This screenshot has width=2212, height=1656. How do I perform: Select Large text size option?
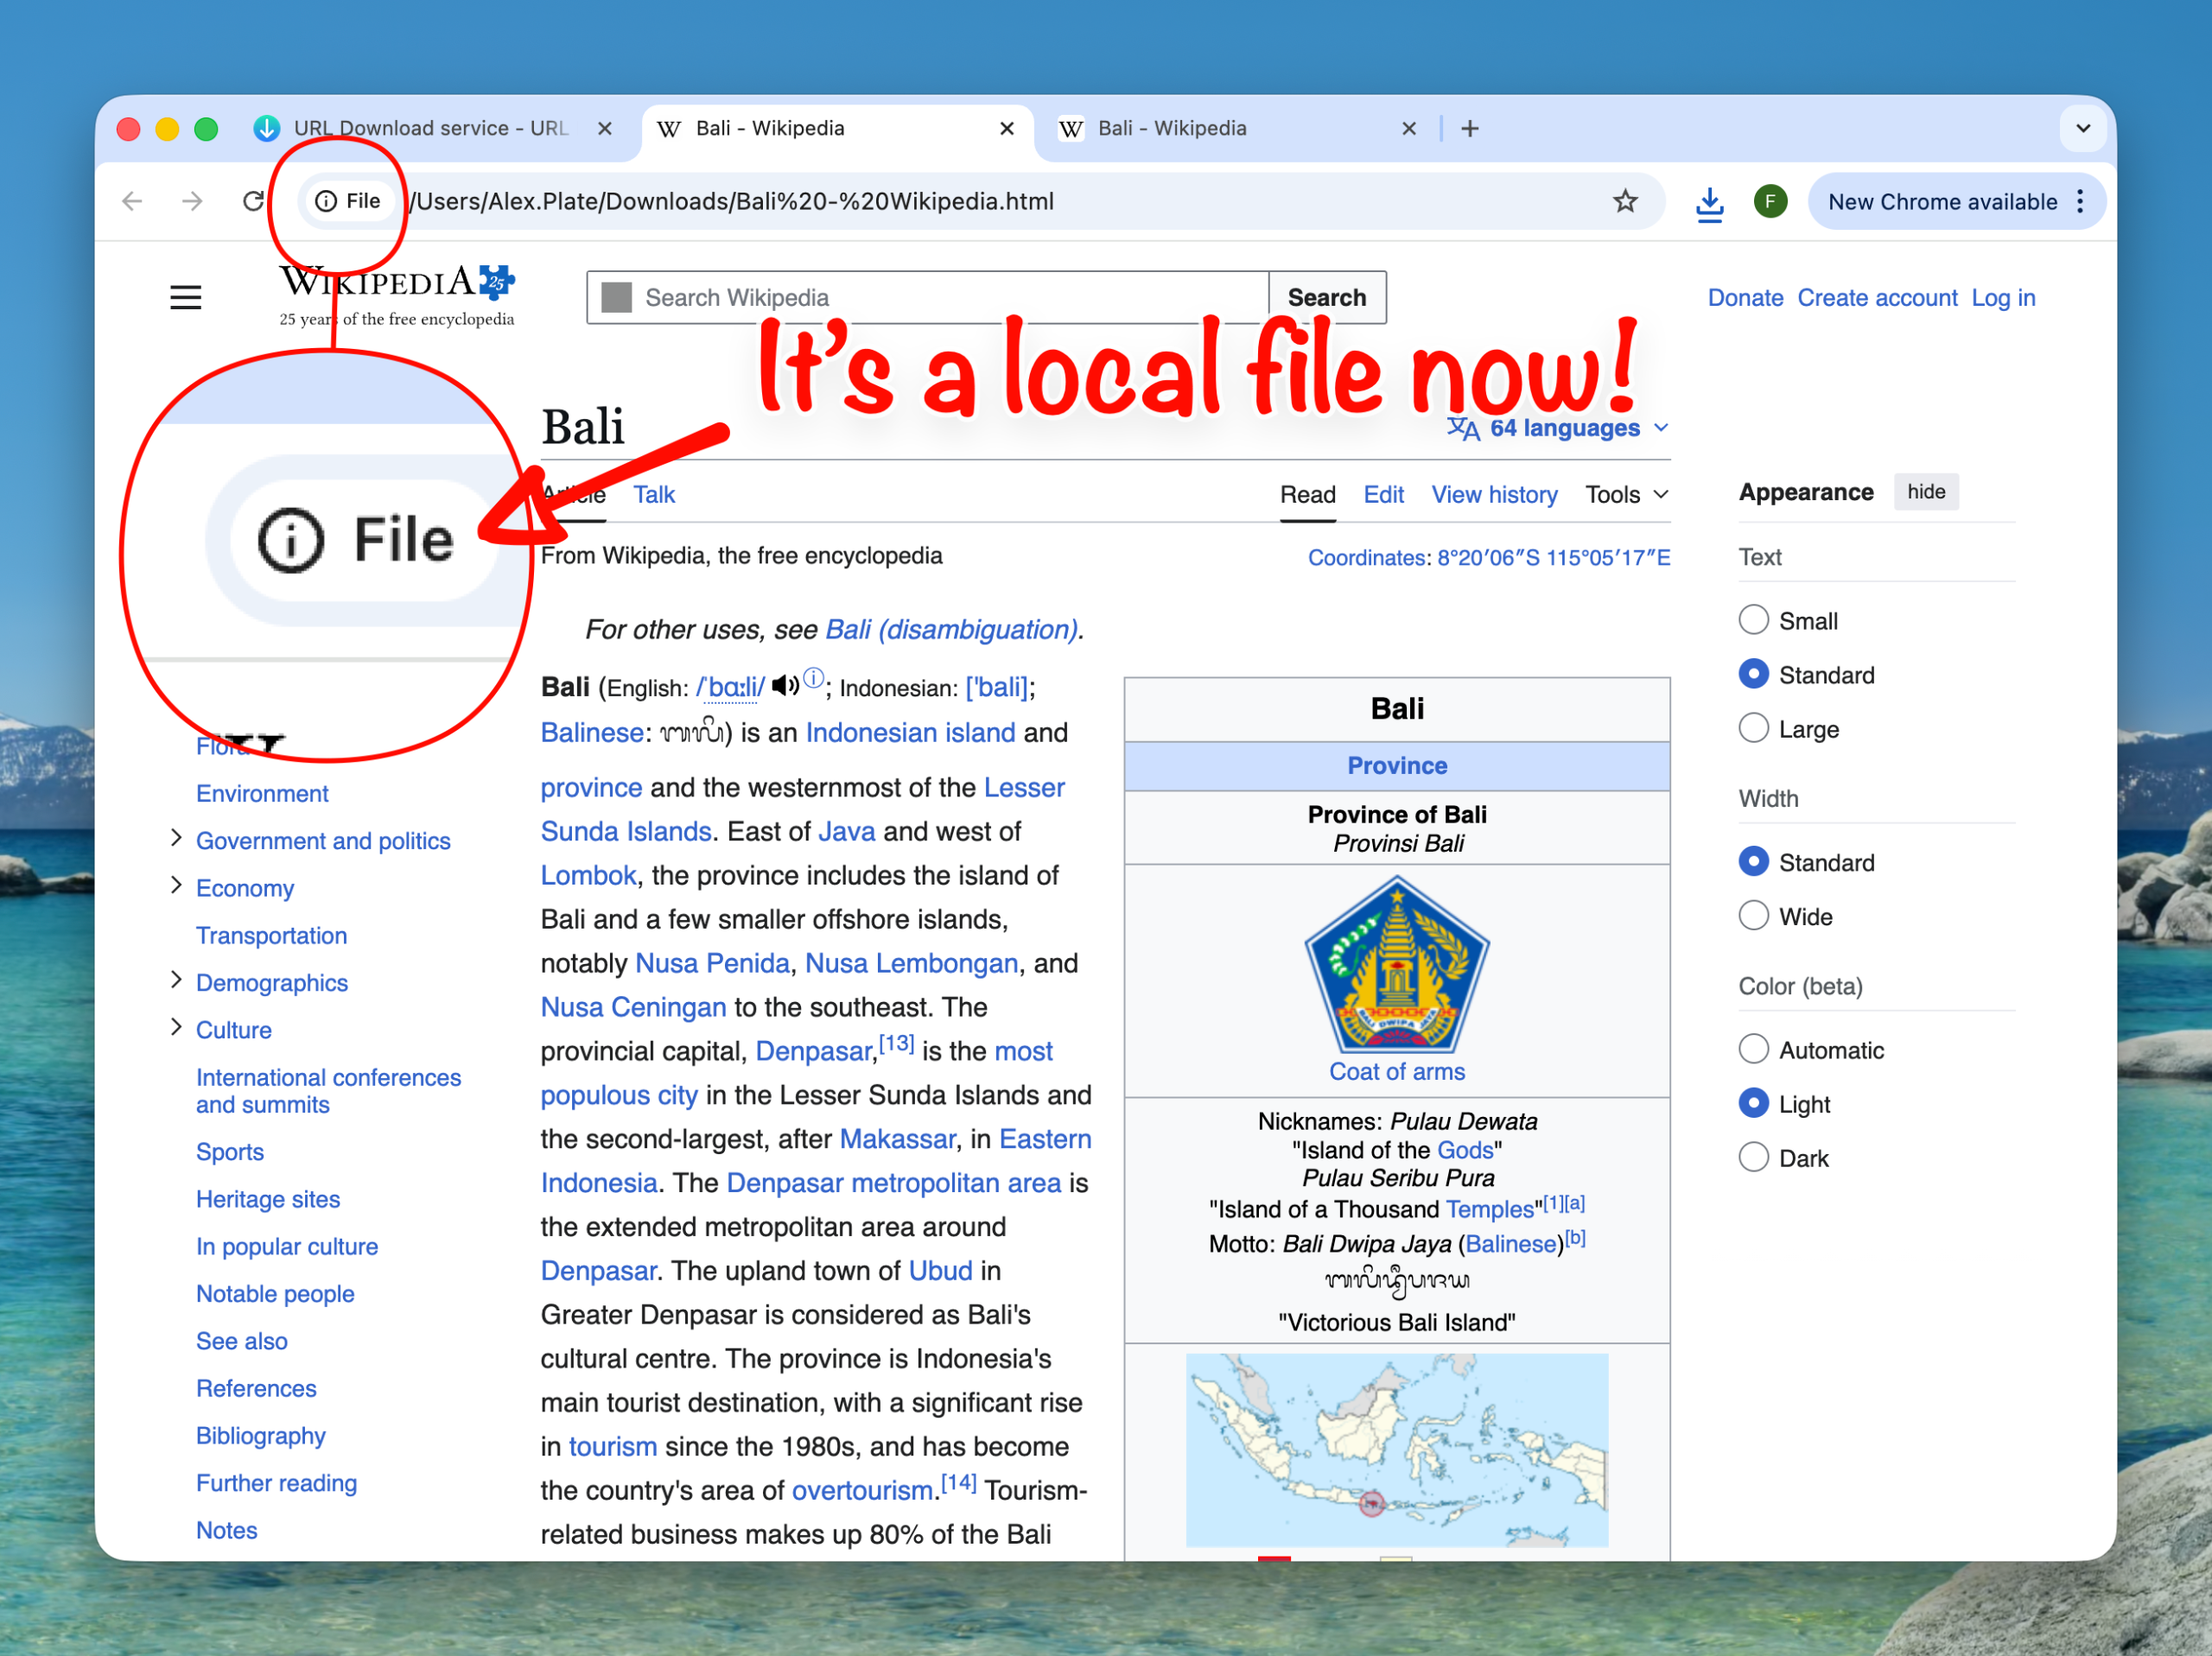coord(1753,728)
